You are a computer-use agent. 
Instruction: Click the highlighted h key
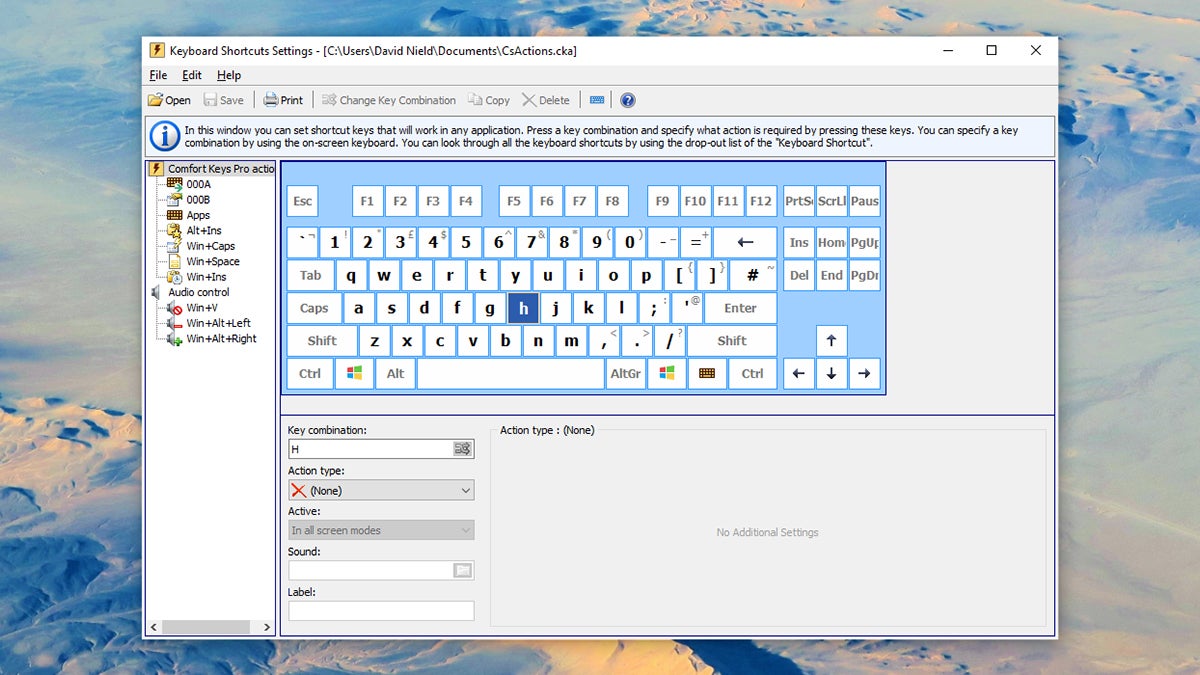click(x=523, y=308)
